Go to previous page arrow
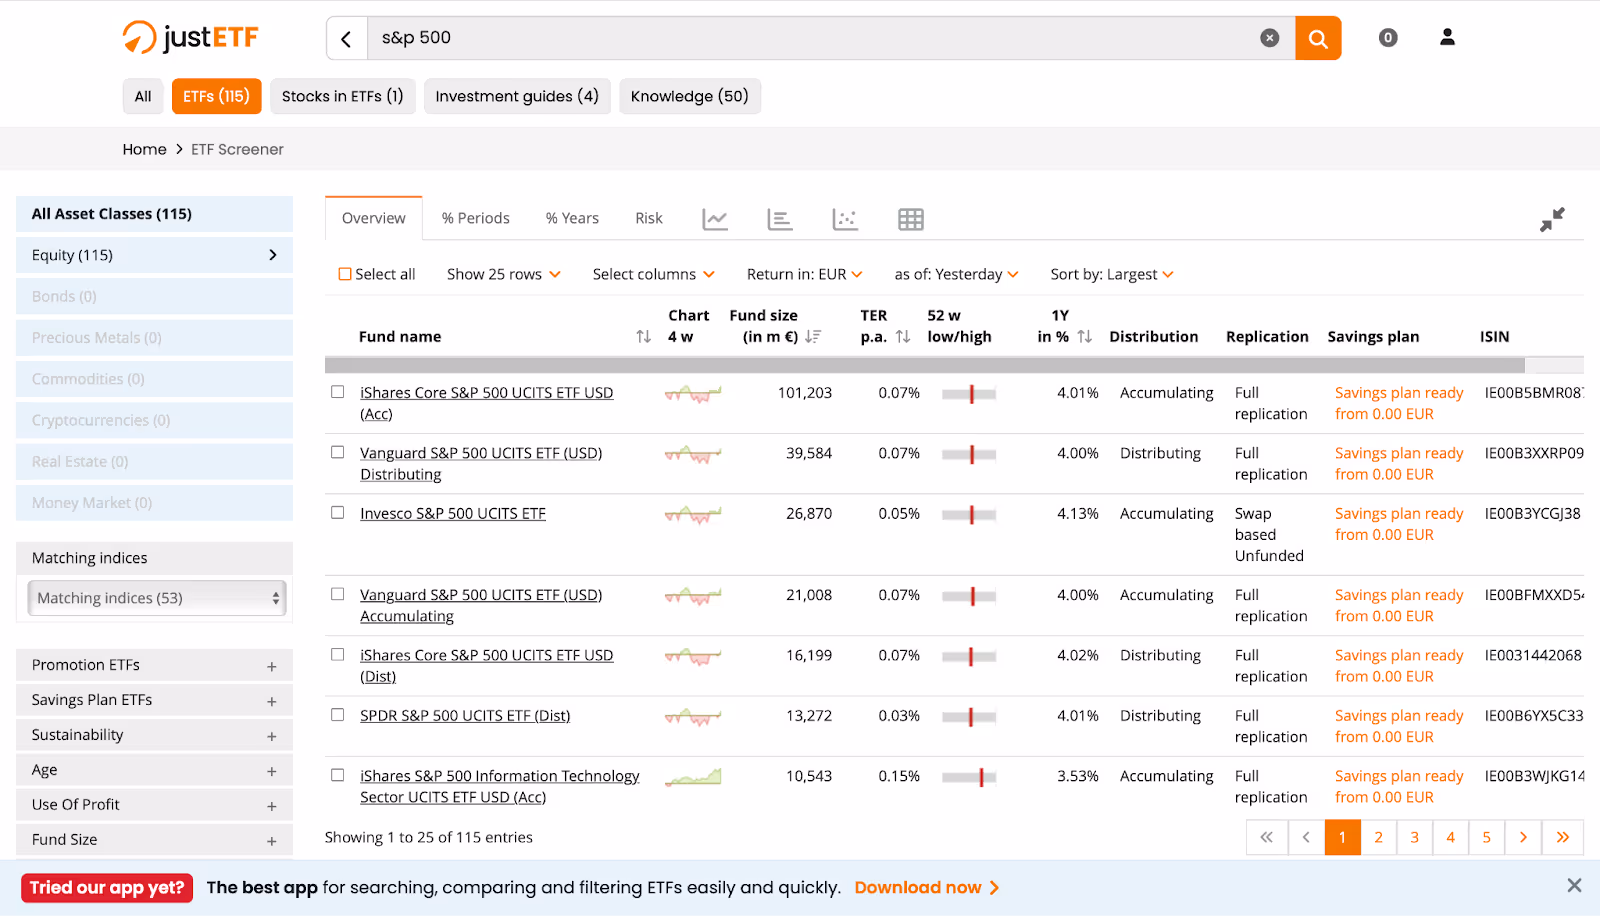This screenshot has height=916, width=1600. pyautogui.click(x=1306, y=837)
